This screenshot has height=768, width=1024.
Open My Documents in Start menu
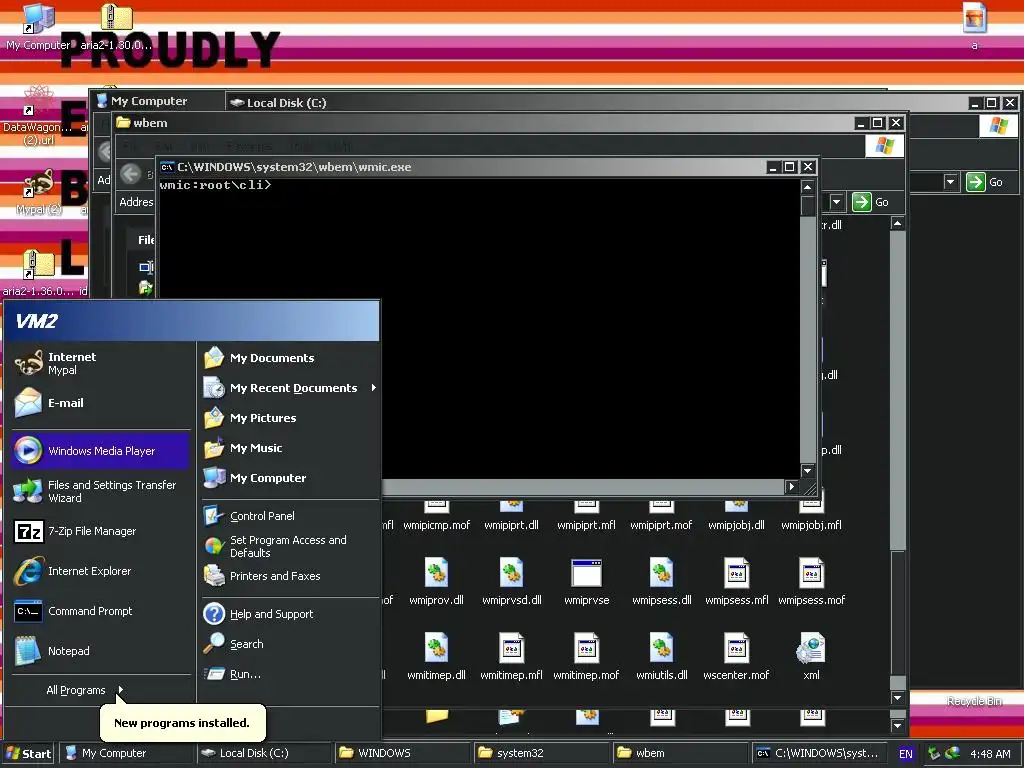click(x=290, y=358)
